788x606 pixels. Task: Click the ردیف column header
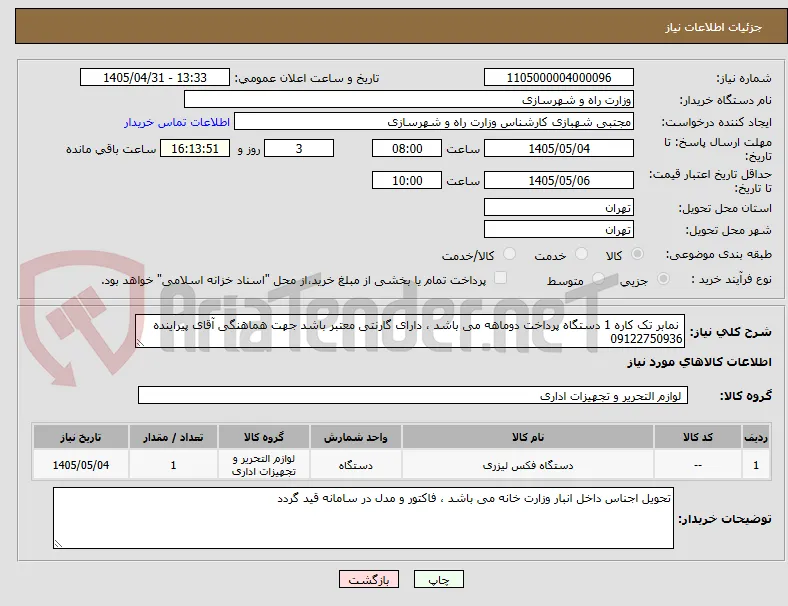pos(756,437)
